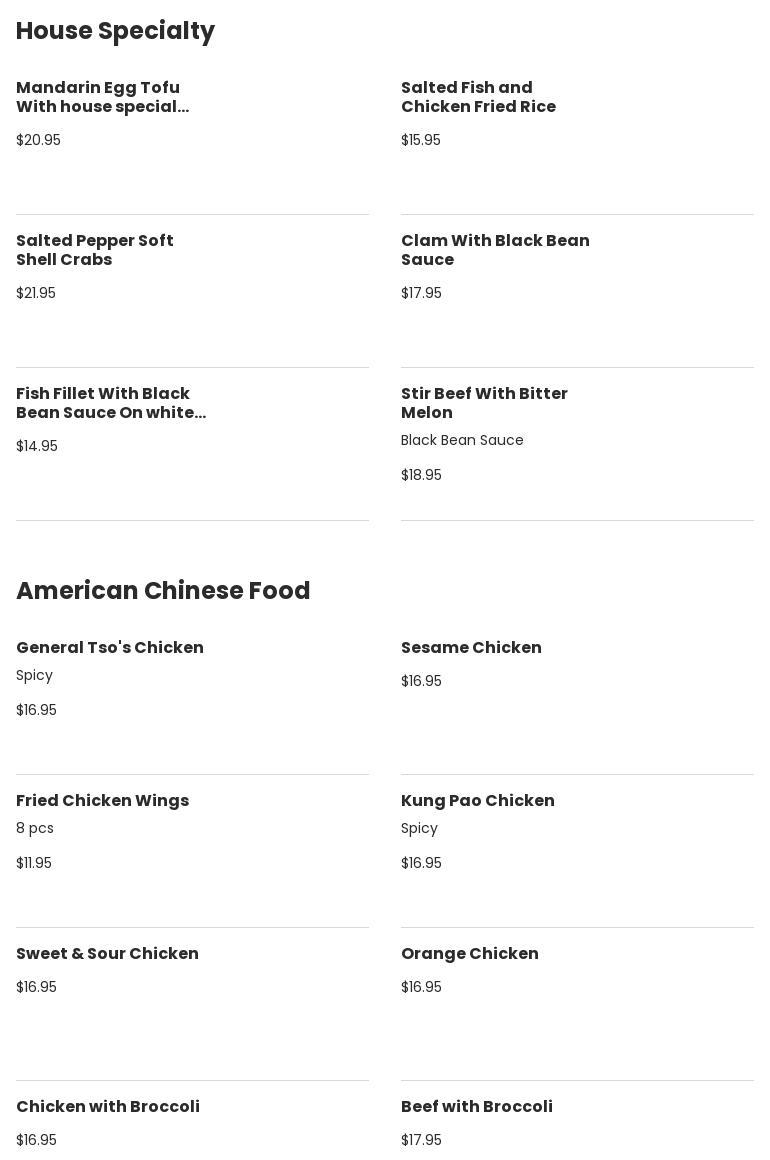Click General Tso's Chicken item
The height and width of the screenshot is (1160, 770).
110,648
